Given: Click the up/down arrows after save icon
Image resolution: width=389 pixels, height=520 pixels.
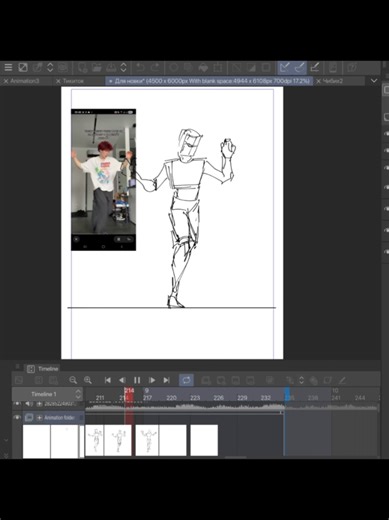Looking at the screenshot, I should click(x=123, y=68).
